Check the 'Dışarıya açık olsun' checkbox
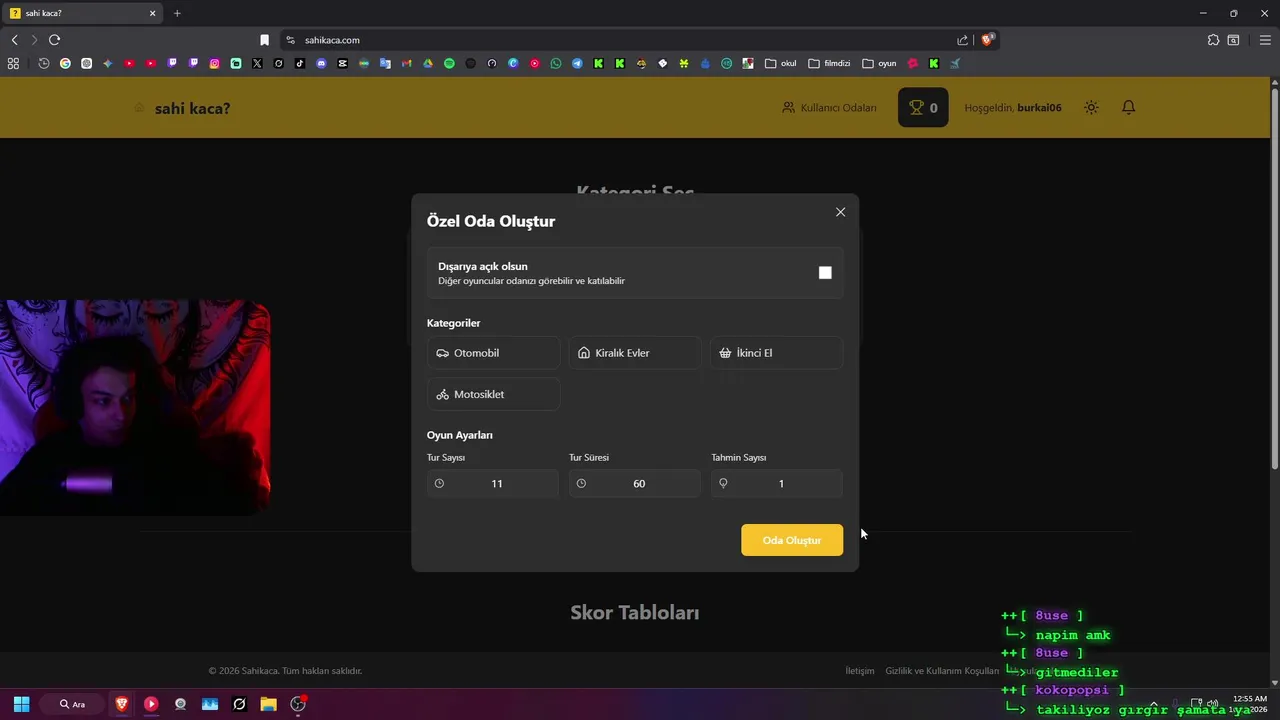1280x720 pixels. click(825, 273)
